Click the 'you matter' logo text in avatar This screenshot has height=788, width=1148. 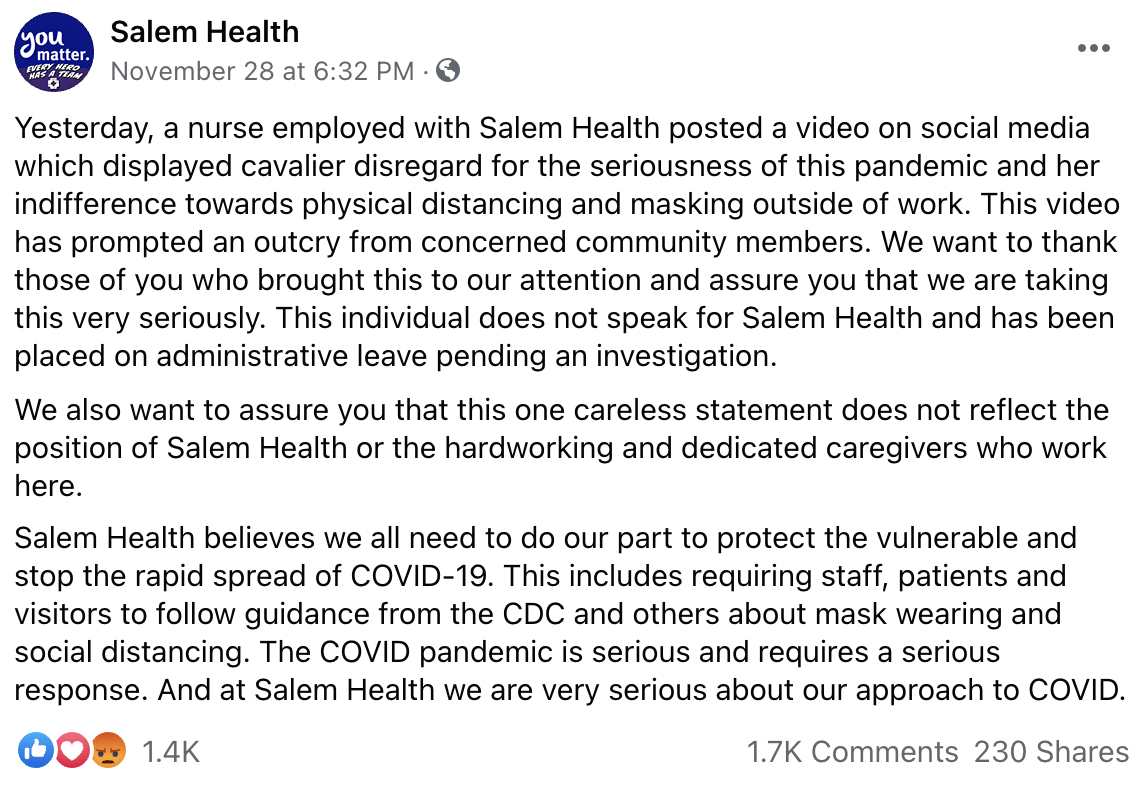(53, 45)
